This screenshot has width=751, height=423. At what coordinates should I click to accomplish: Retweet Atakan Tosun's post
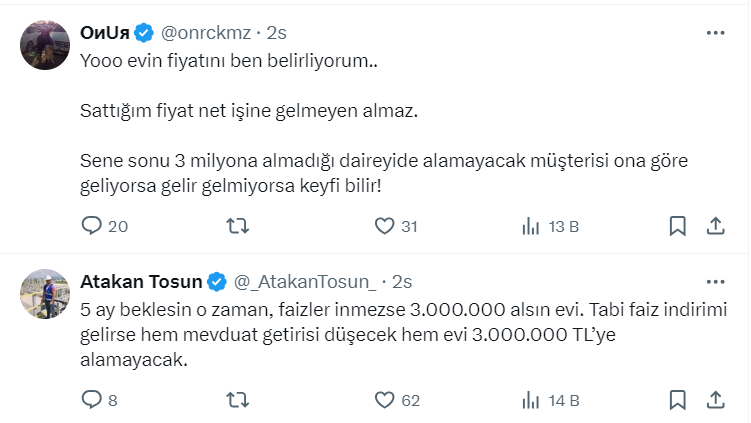click(238, 401)
